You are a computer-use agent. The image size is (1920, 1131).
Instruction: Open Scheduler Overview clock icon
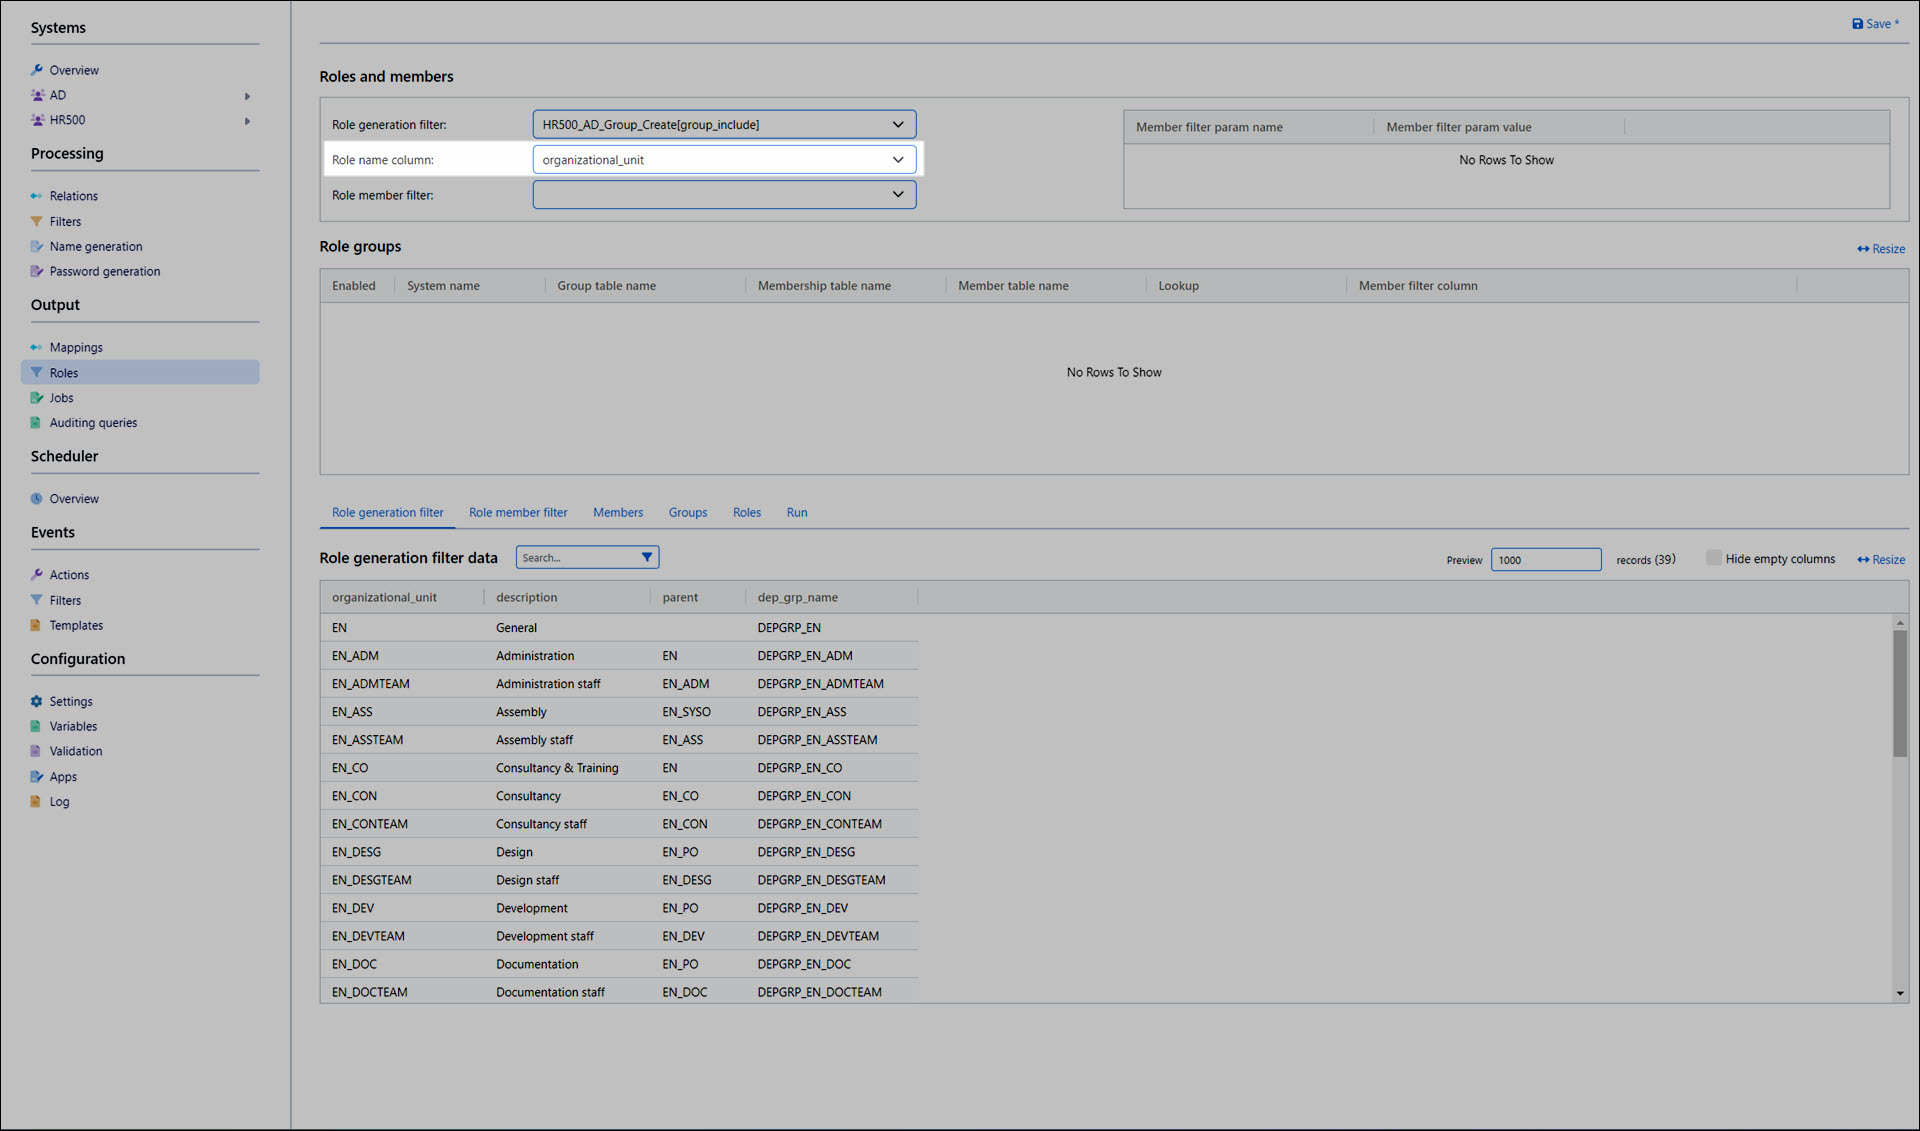point(37,498)
